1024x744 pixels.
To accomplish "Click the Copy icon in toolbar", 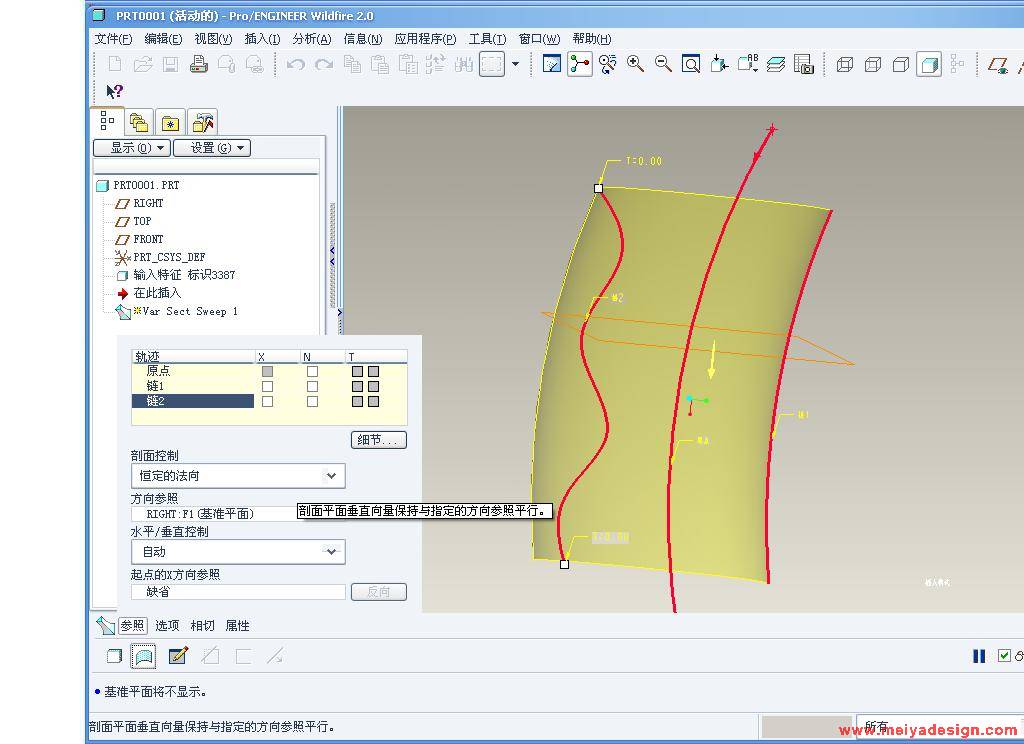I will [x=352, y=64].
